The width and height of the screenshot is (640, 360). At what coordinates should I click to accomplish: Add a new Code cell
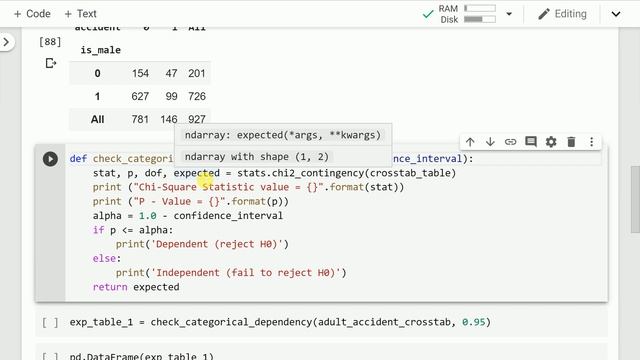(32, 14)
